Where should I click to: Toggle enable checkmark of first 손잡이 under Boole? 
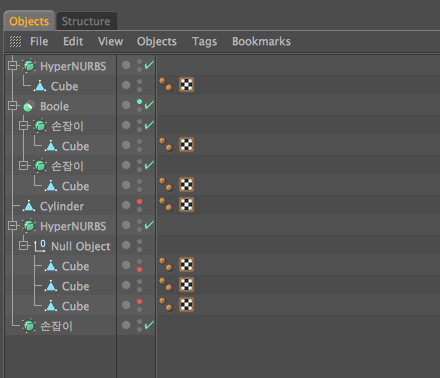[149, 125]
